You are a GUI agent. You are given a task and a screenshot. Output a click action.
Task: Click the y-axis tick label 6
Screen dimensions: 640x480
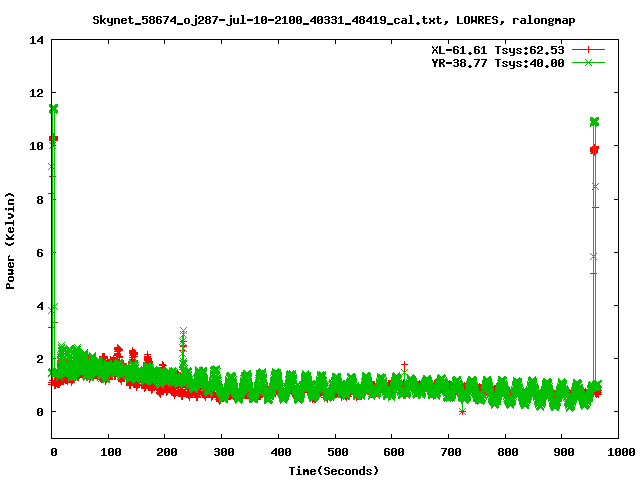(x=40, y=253)
